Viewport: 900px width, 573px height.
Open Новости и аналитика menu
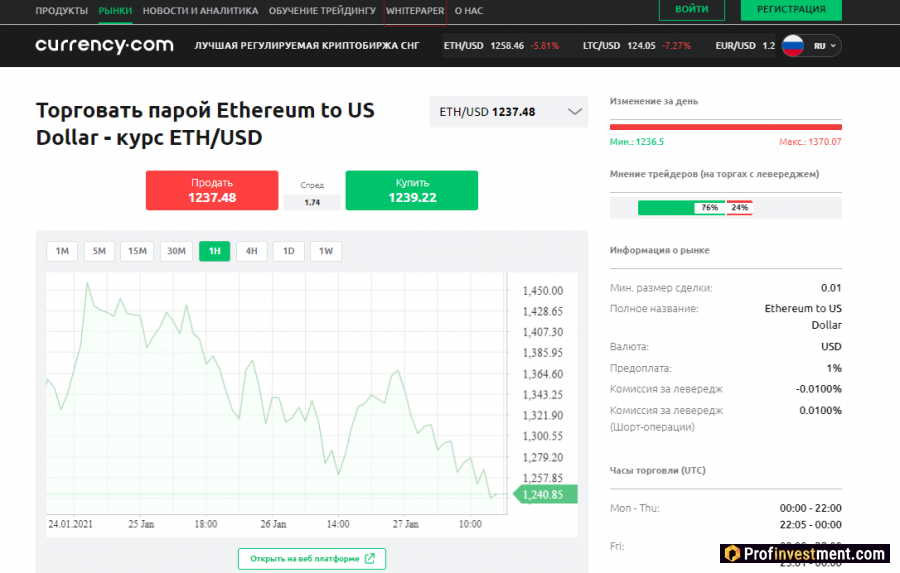(x=200, y=10)
